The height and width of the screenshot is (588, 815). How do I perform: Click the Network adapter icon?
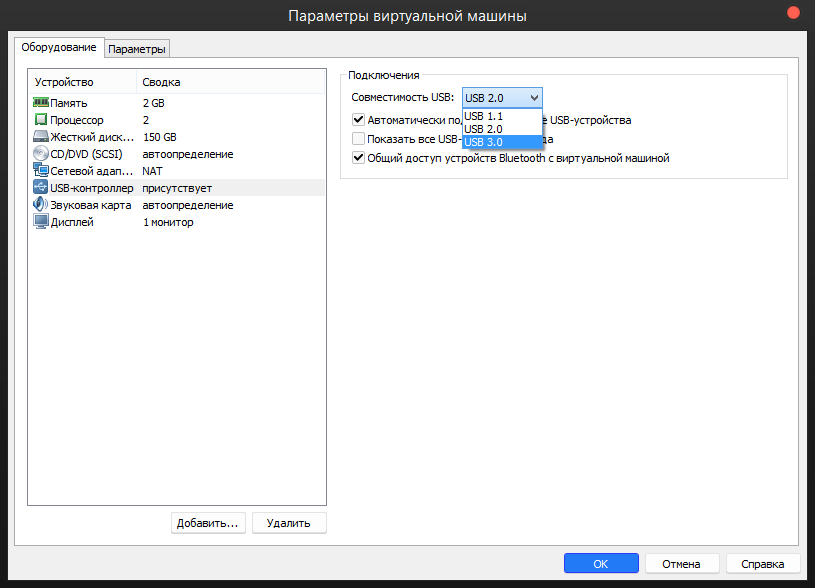point(41,171)
